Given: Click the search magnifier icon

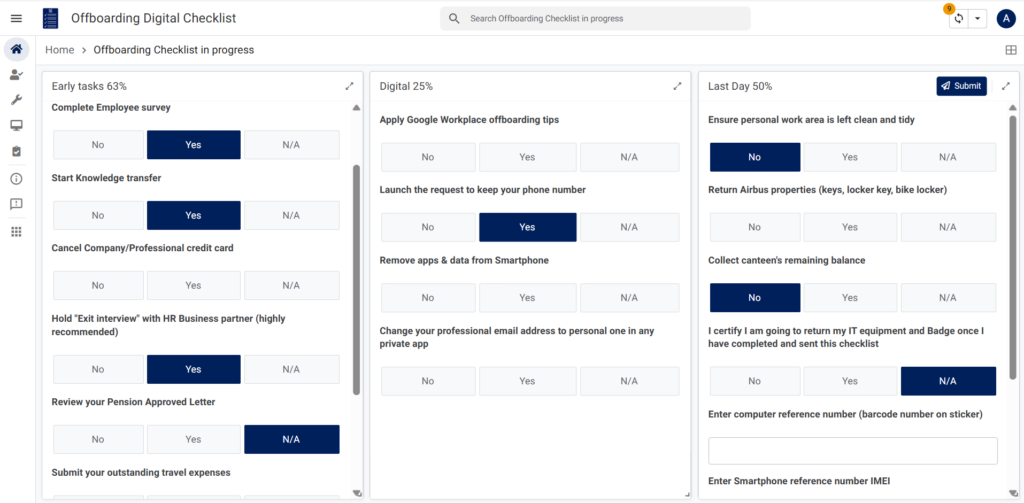Looking at the screenshot, I should pyautogui.click(x=455, y=18).
